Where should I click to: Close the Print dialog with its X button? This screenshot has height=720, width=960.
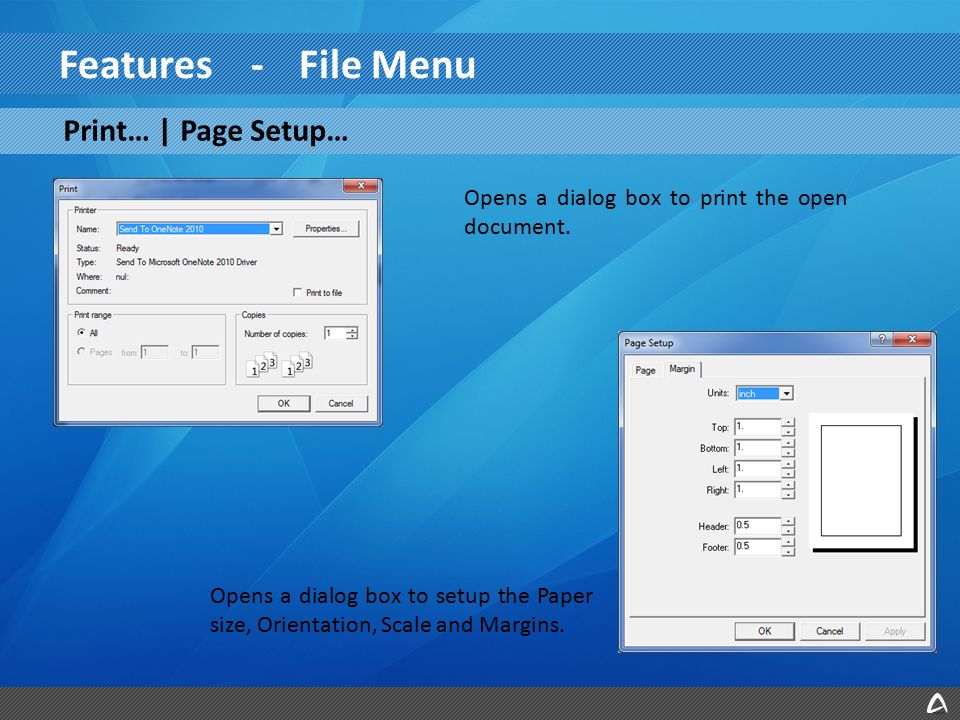click(361, 186)
